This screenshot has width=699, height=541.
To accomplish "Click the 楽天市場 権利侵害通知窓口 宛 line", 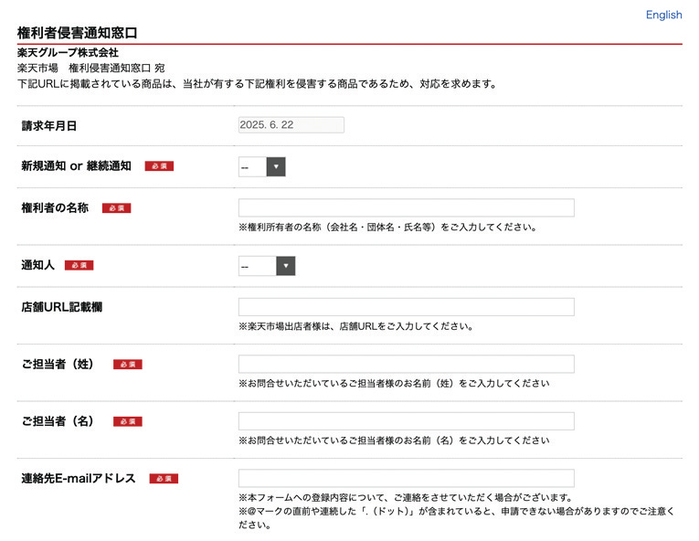I will point(91,68).
